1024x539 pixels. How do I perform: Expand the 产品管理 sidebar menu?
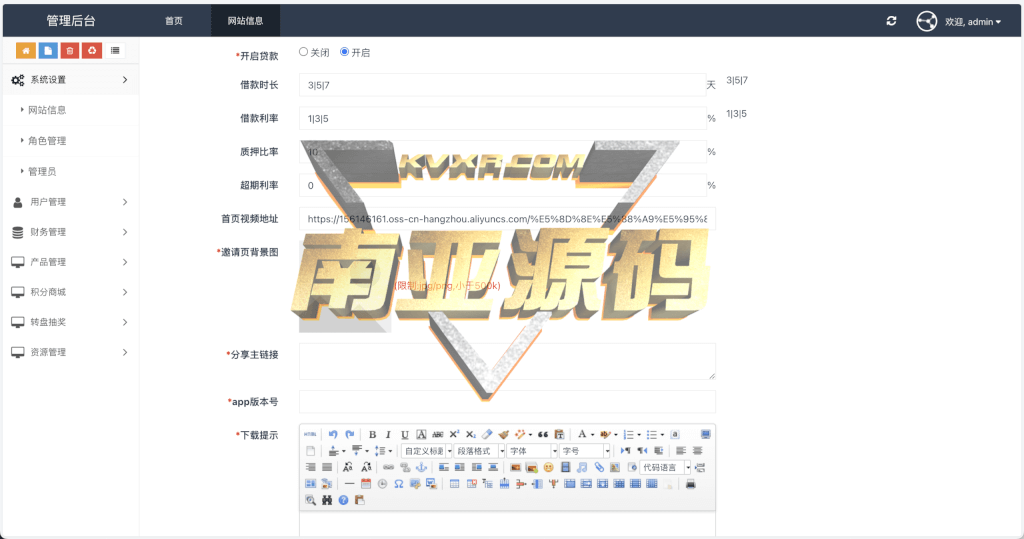tap(69, 262)
